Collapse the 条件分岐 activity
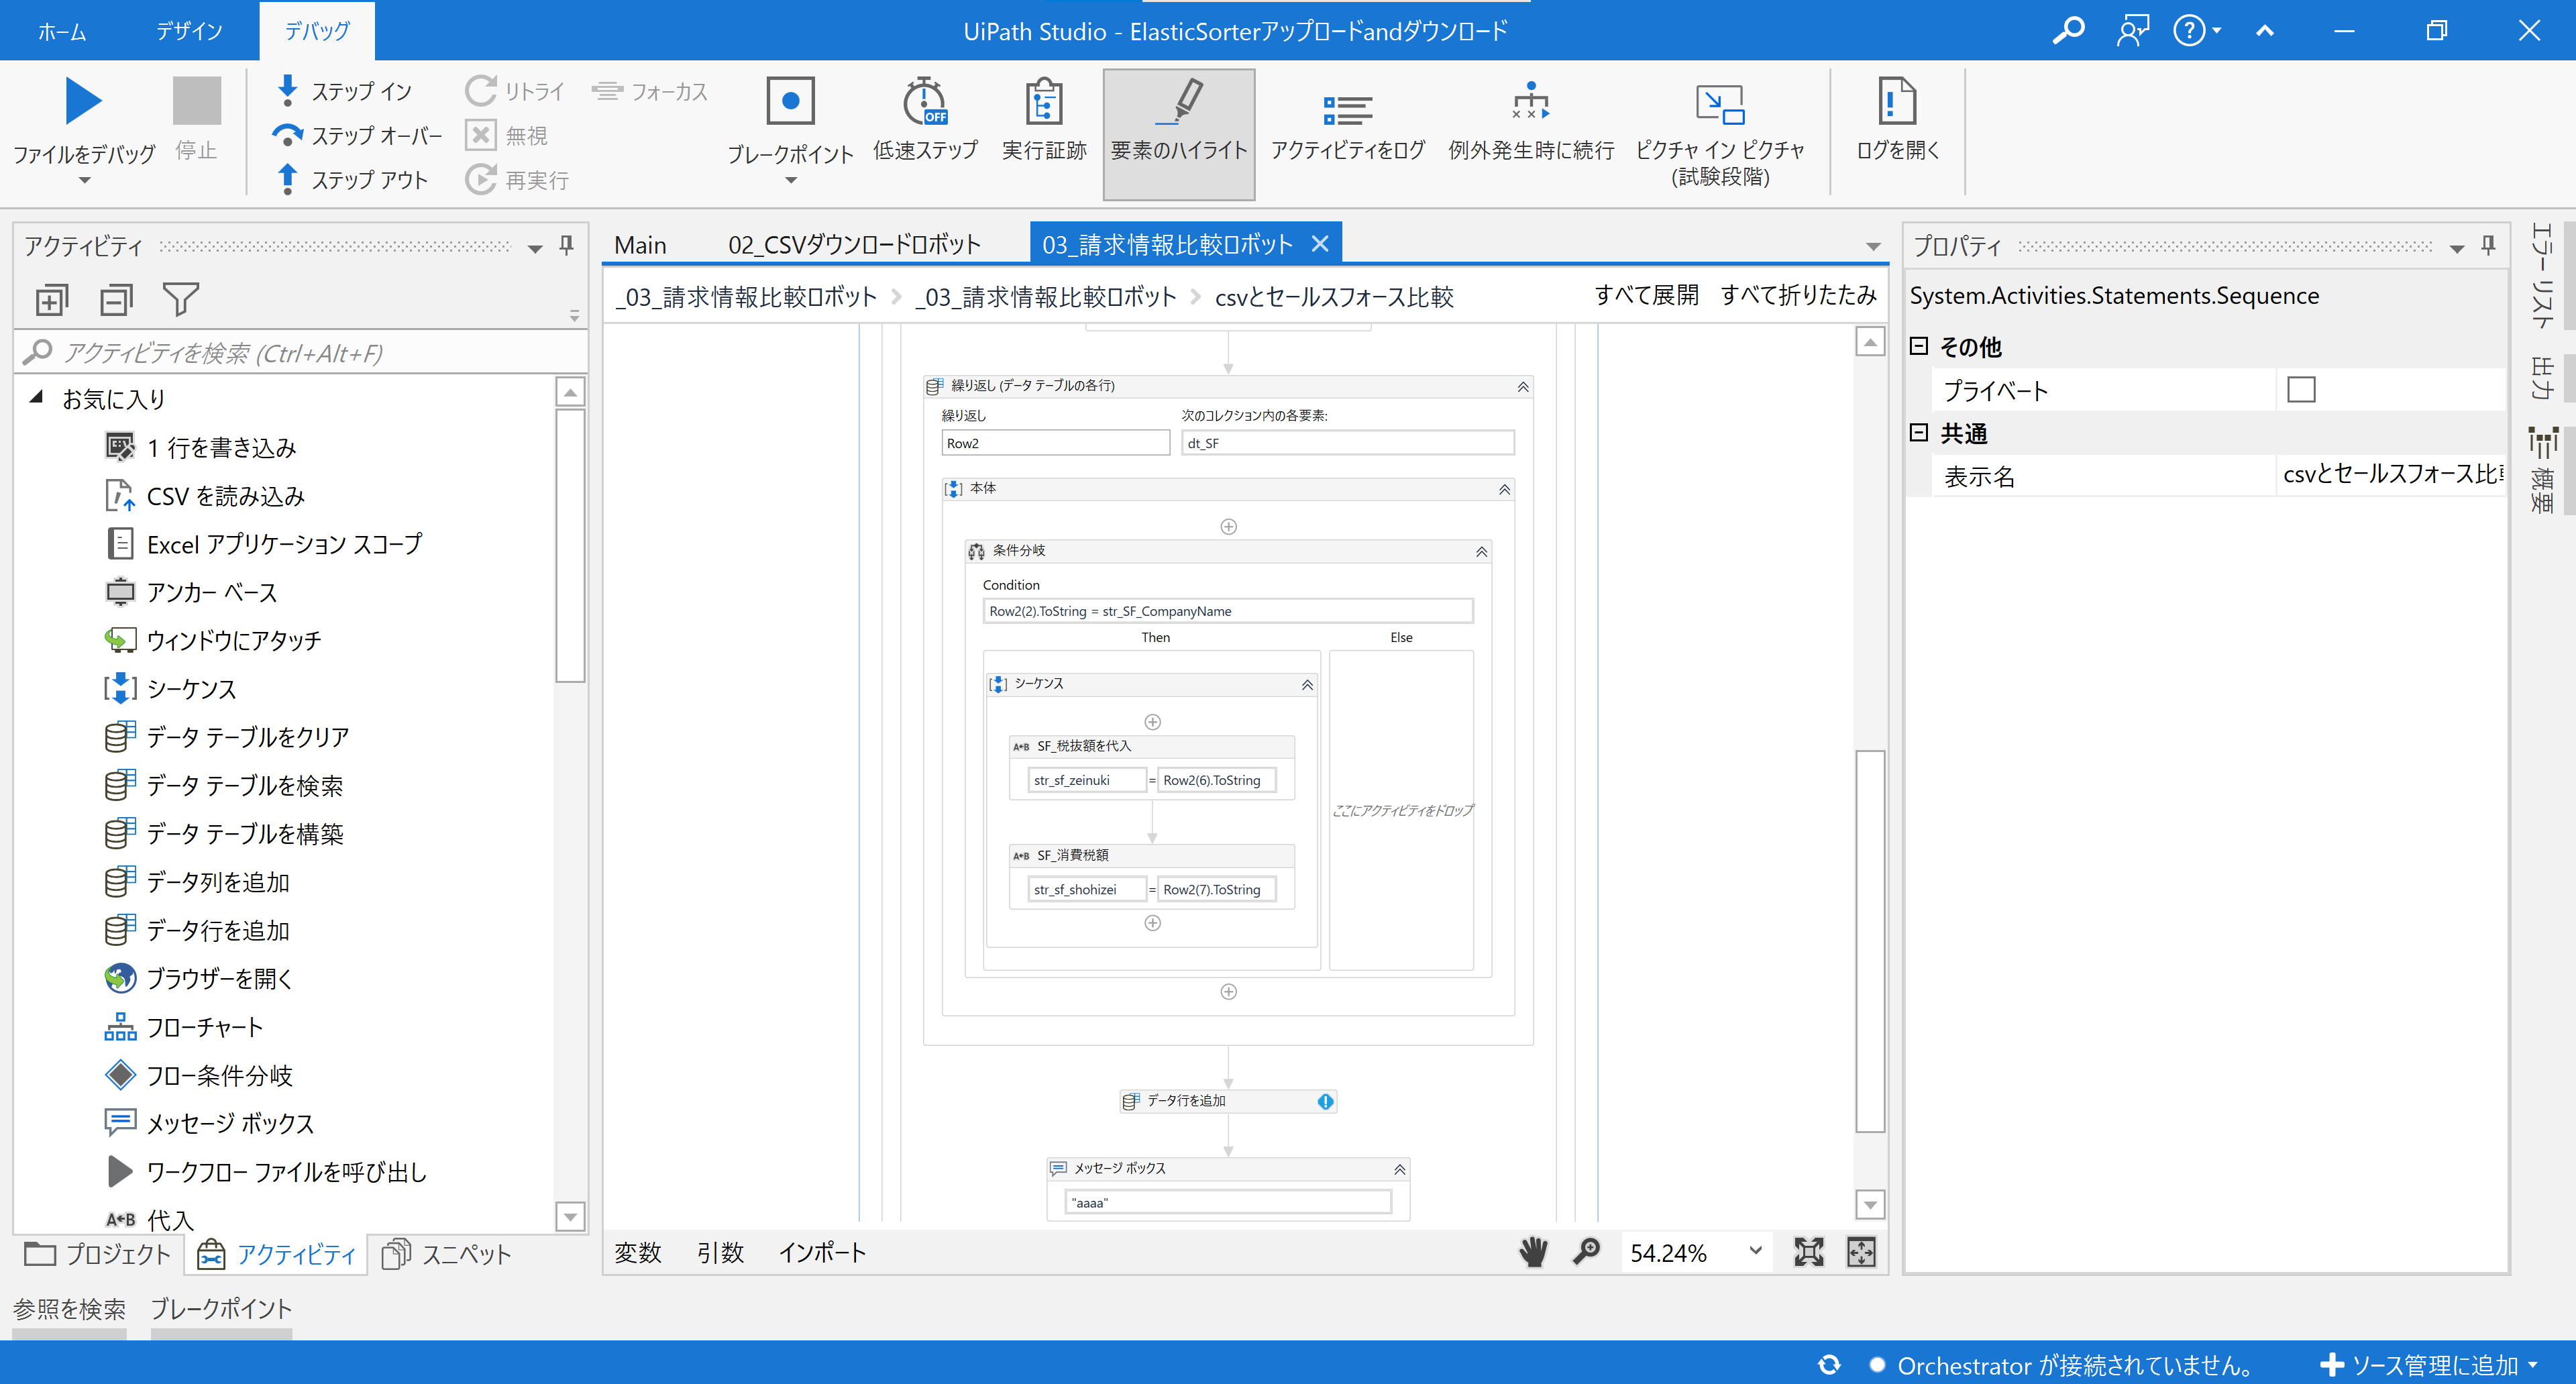Image resolution: width=2576 pixels, height=1384 pixels. point(1481,552)
